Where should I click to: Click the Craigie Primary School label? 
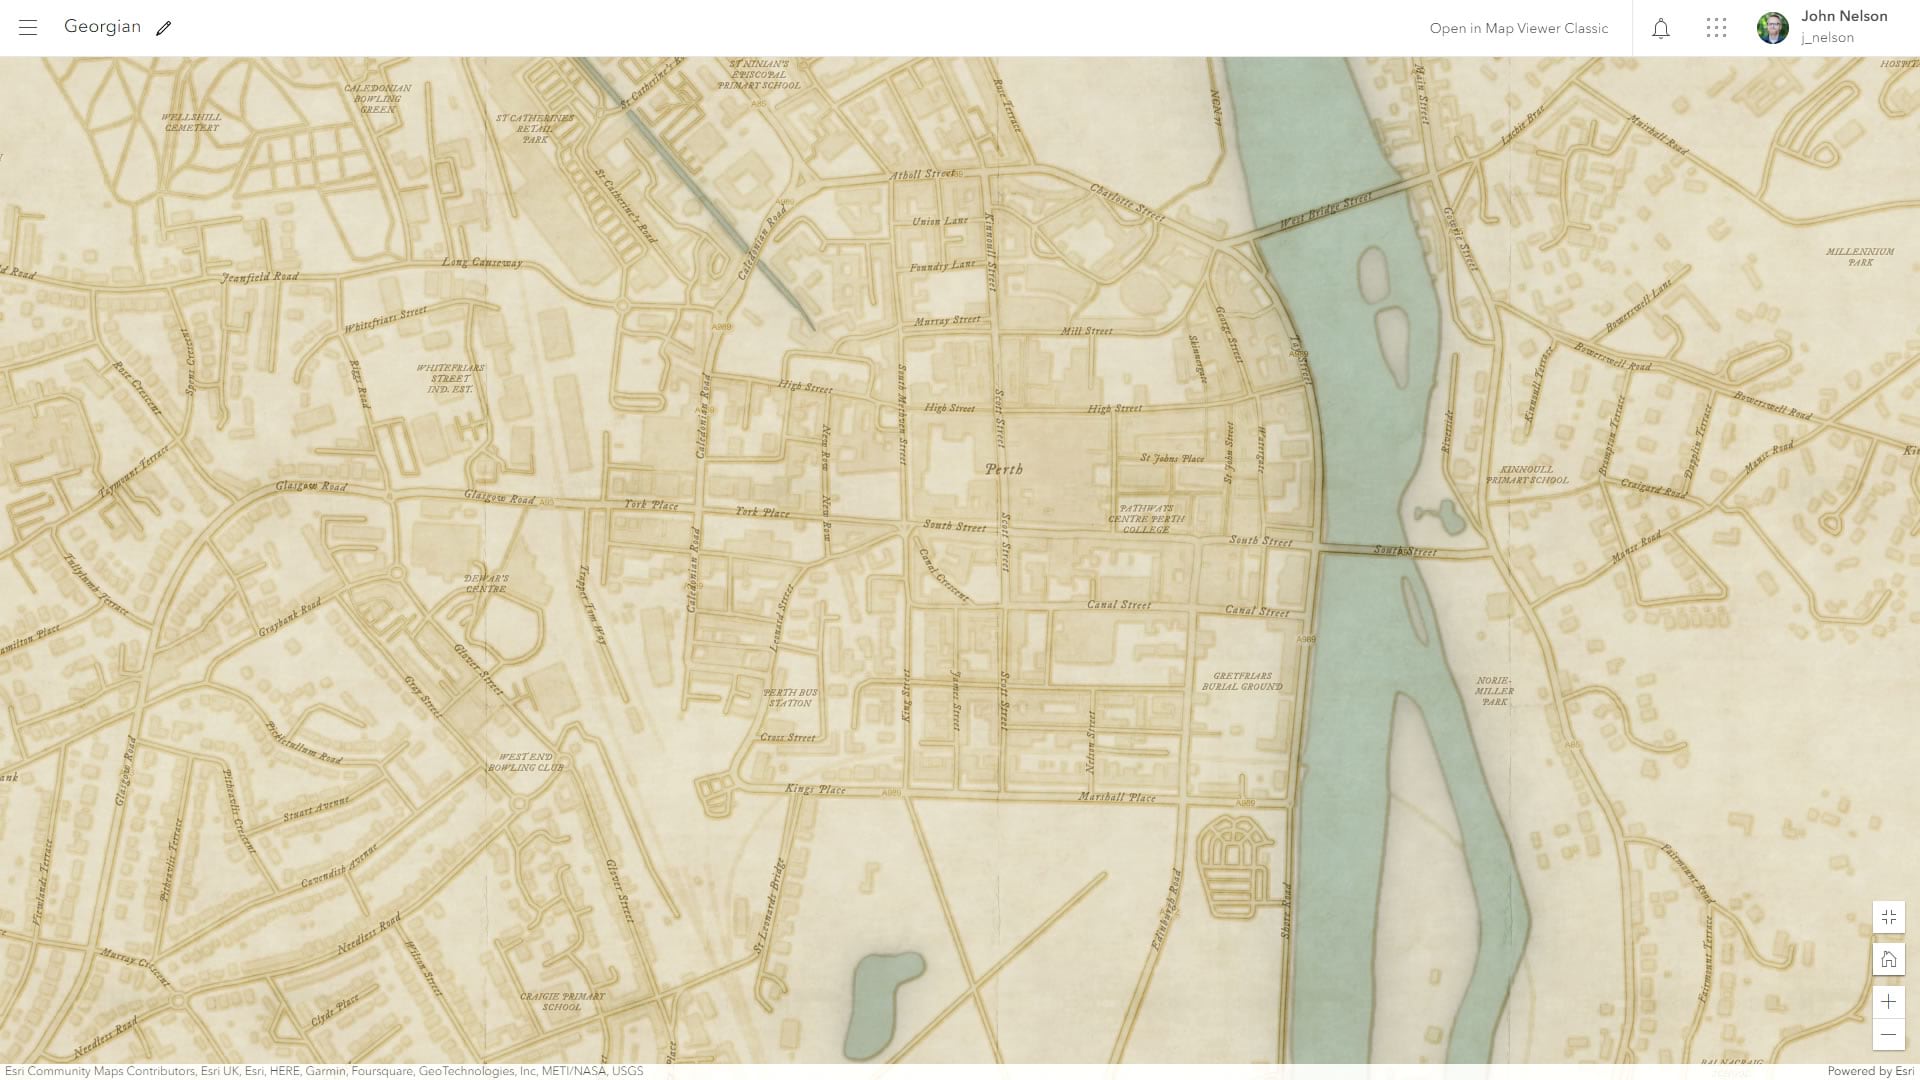[562, 1001]
